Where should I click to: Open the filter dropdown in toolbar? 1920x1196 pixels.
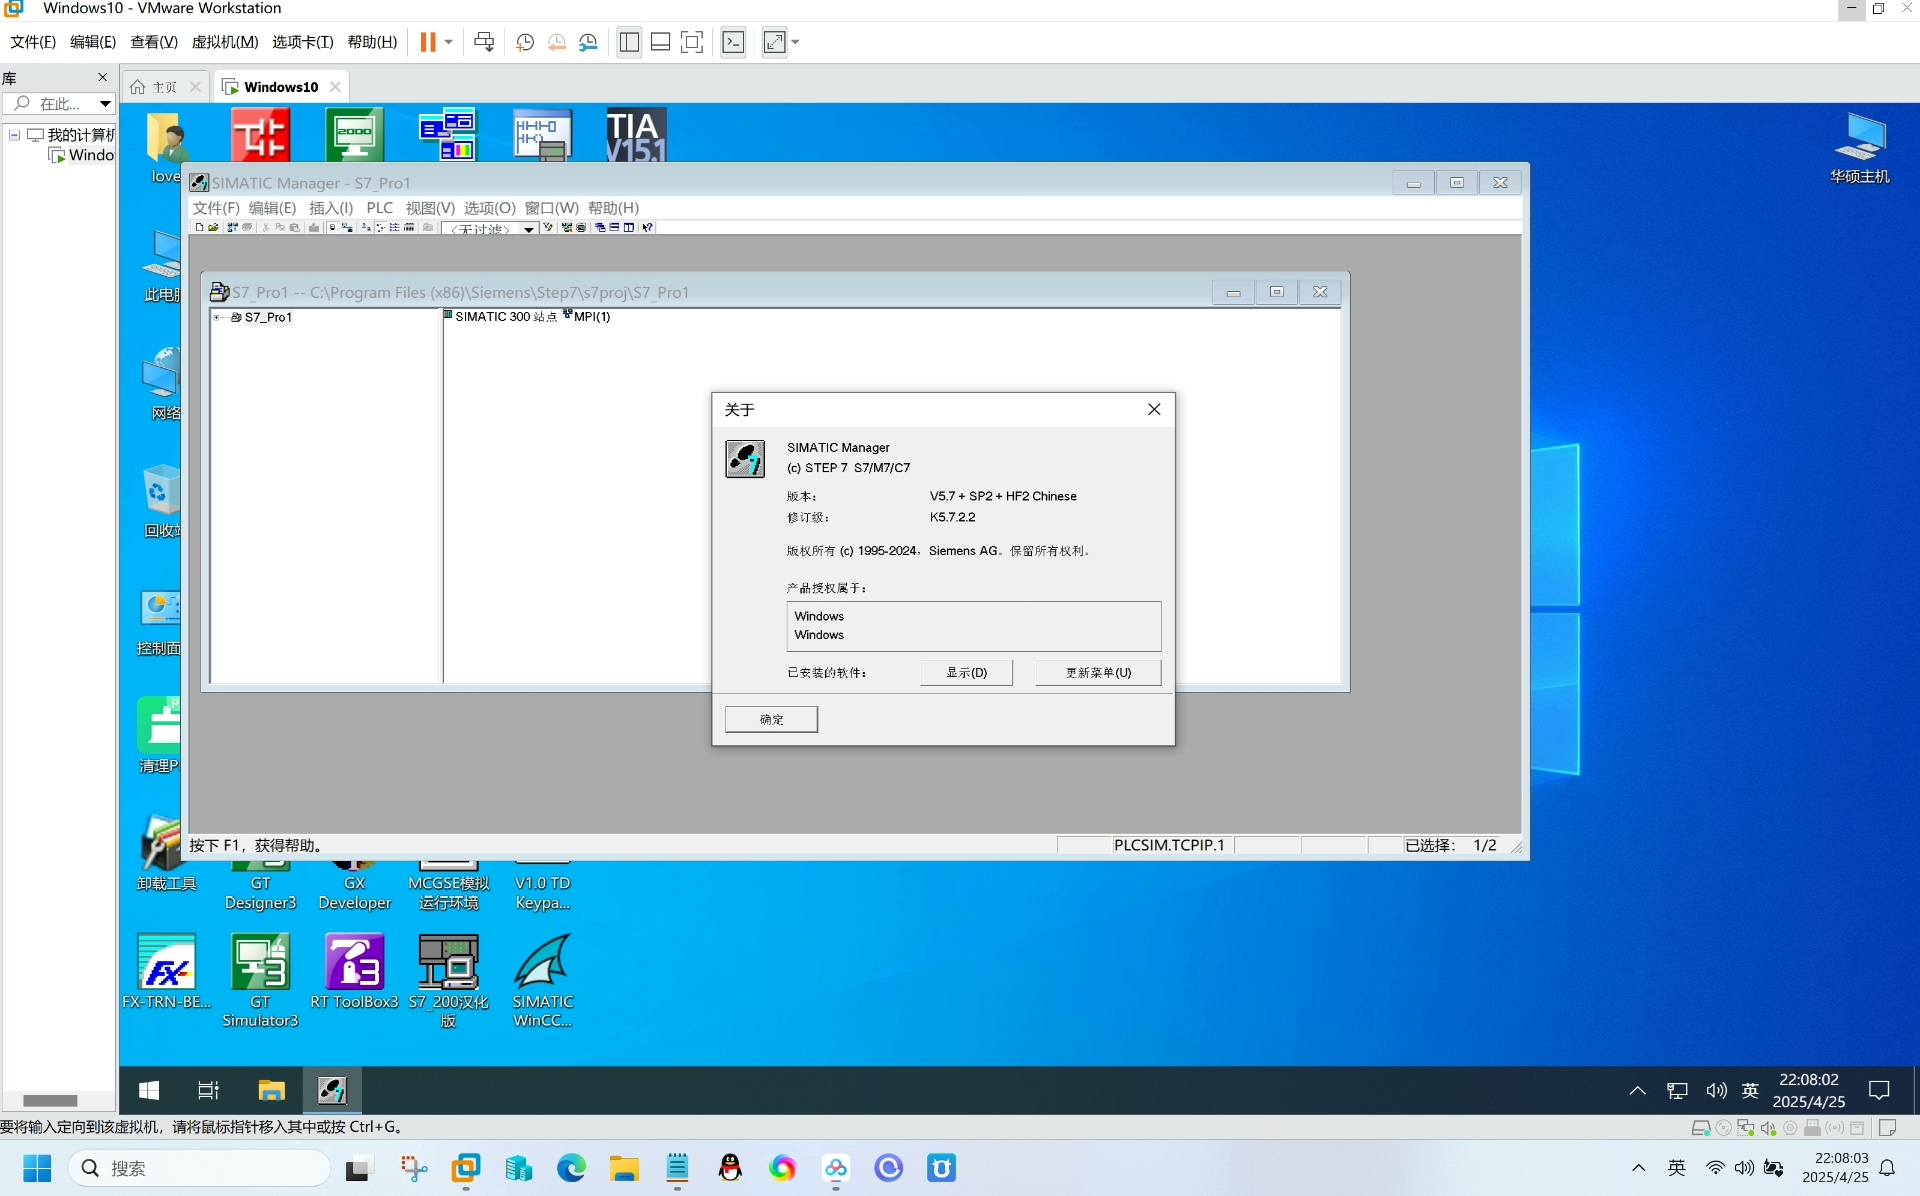tap(529, 229)
